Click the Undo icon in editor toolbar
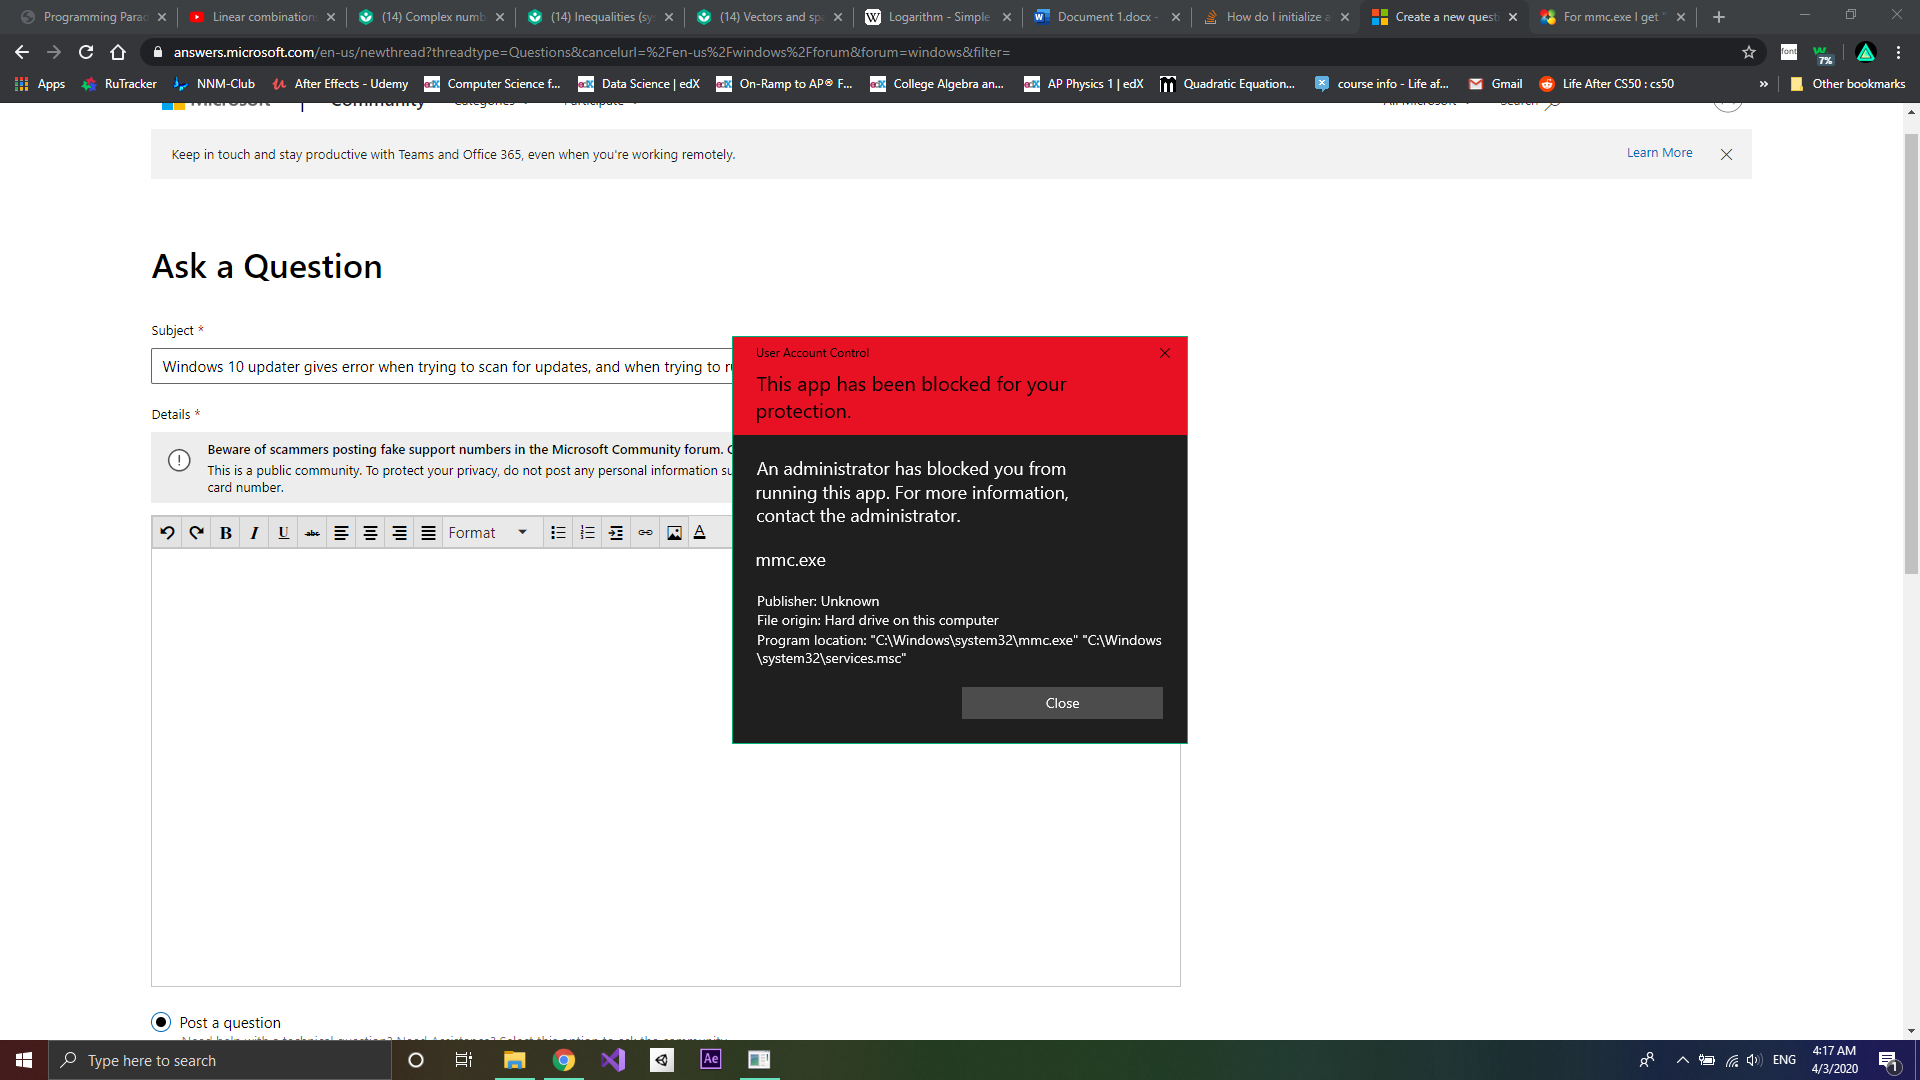The image size is (1920, 1080). pos(167,533)
